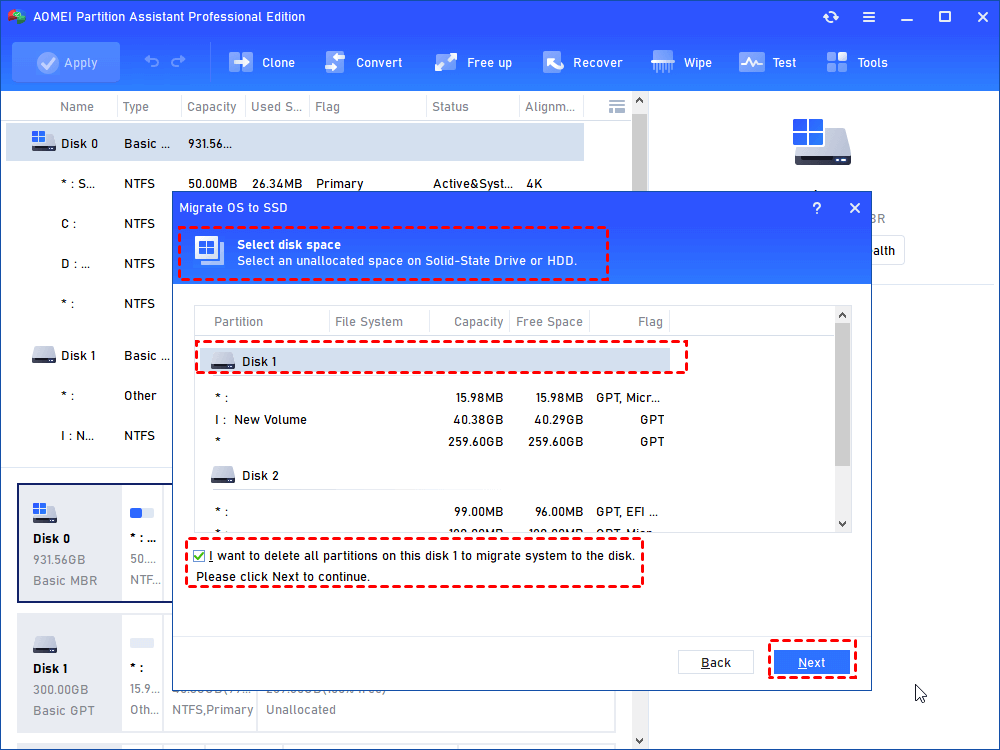Select Disk 2 in the dialog list
This screenshot has width=1000, height=750.
tap(435, 475)
